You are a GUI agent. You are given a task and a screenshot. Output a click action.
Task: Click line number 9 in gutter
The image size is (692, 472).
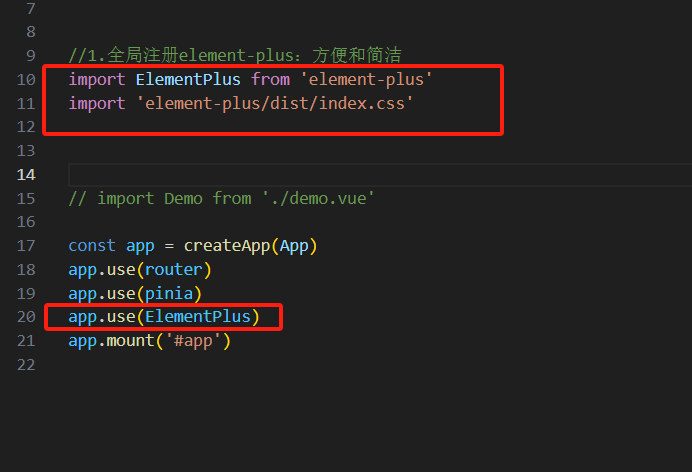click(x=30, y=56)
